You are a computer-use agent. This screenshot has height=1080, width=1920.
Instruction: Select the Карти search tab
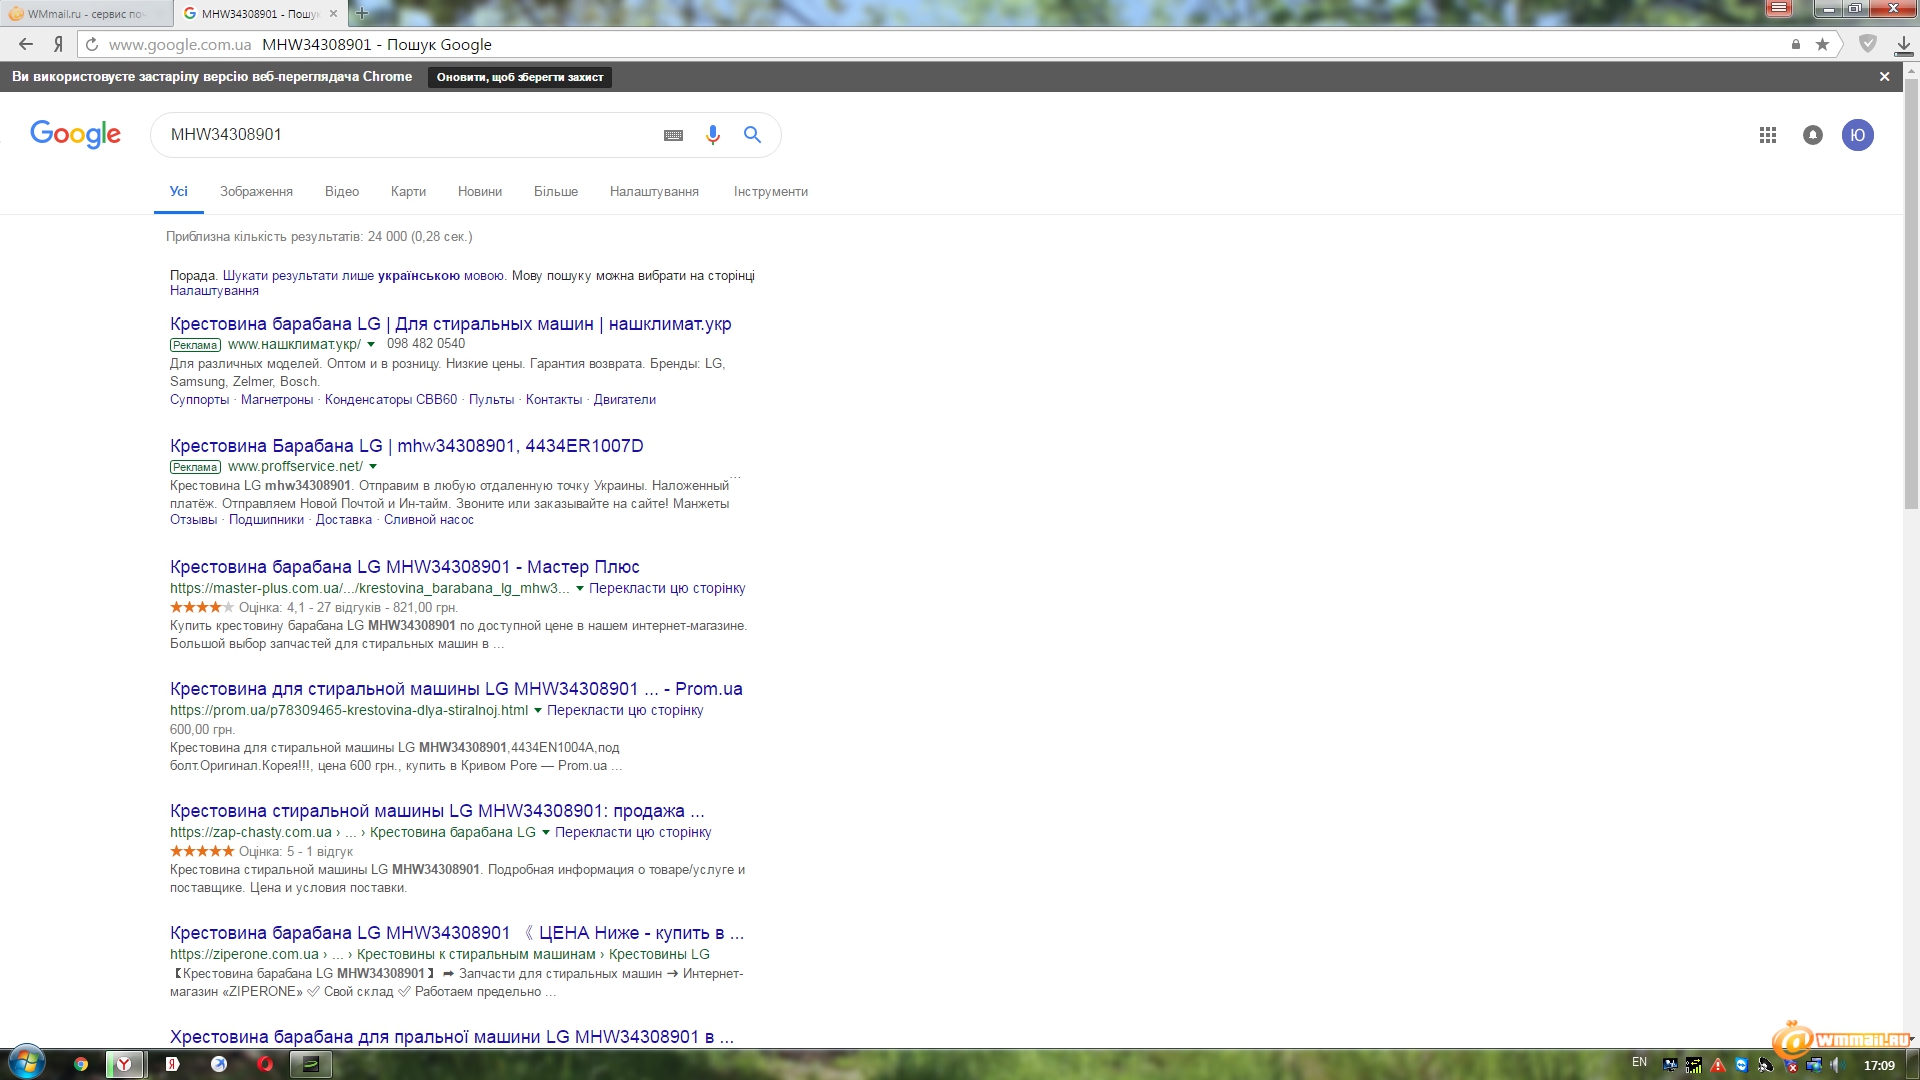point(408,191)
